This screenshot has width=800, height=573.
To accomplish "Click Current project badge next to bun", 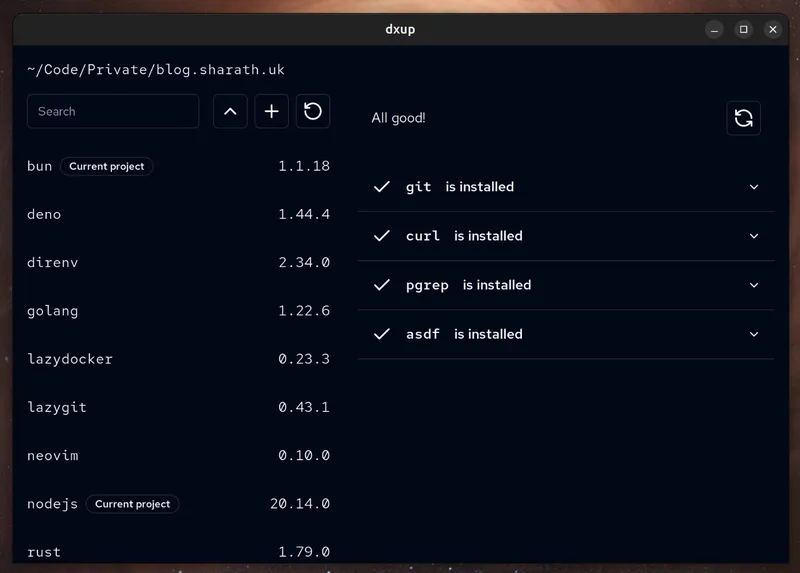I will (107, 166).
